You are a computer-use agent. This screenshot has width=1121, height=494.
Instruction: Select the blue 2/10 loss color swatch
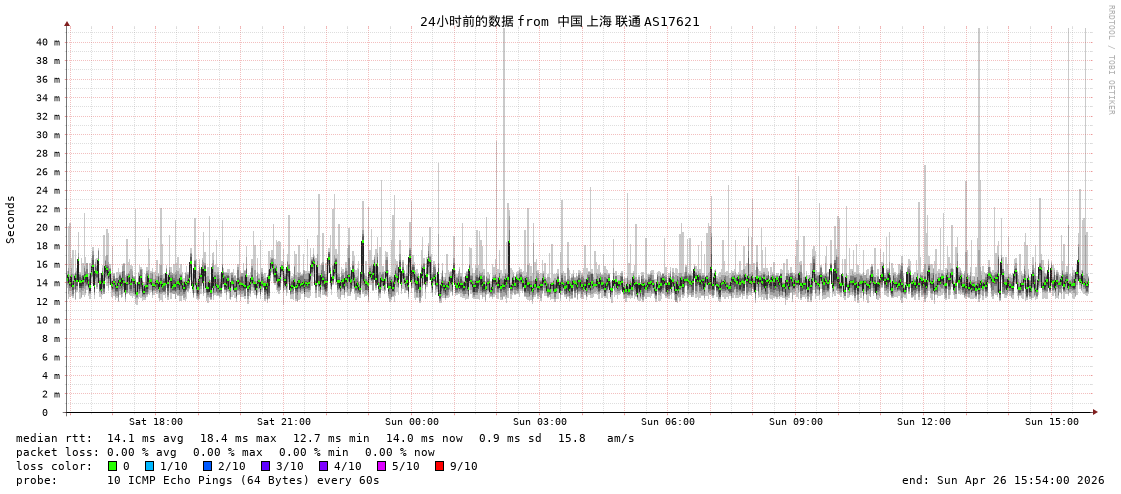click(x=207, y=466)
